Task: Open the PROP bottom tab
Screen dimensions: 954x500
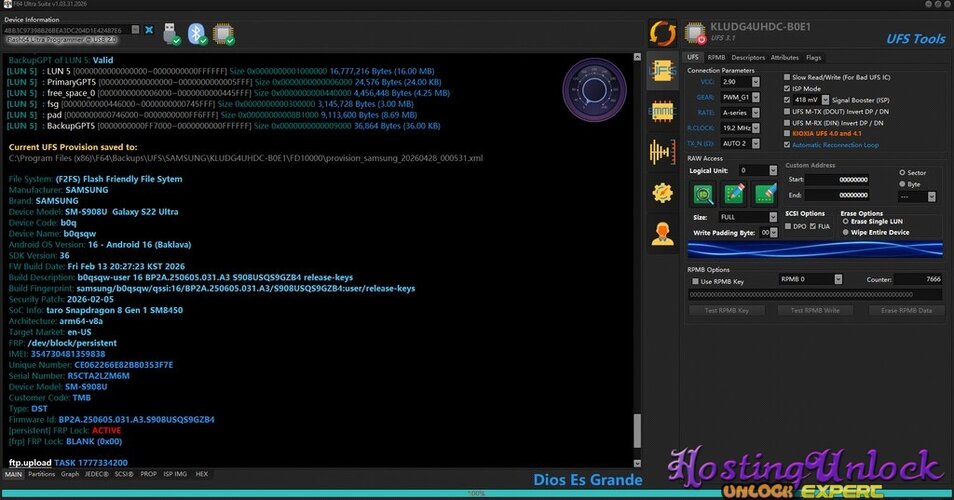Action: [x=148, y=474]
